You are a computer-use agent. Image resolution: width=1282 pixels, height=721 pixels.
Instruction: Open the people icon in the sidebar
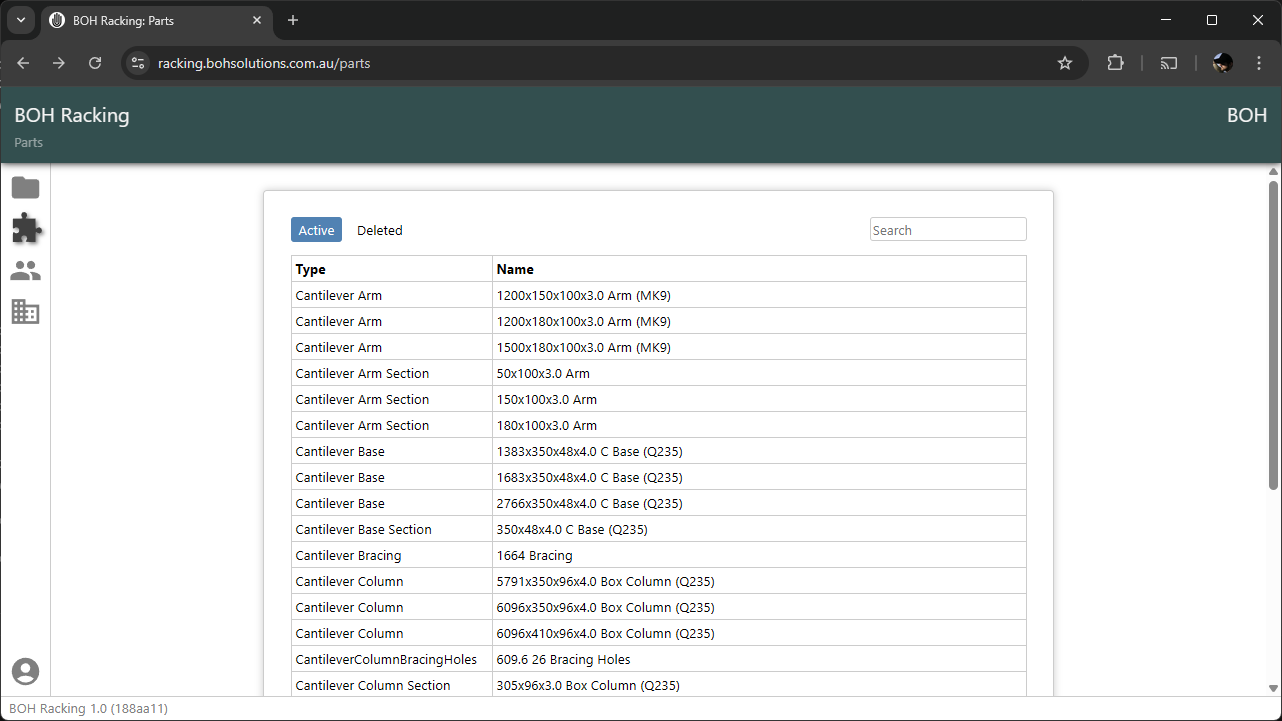click(25, 271)
